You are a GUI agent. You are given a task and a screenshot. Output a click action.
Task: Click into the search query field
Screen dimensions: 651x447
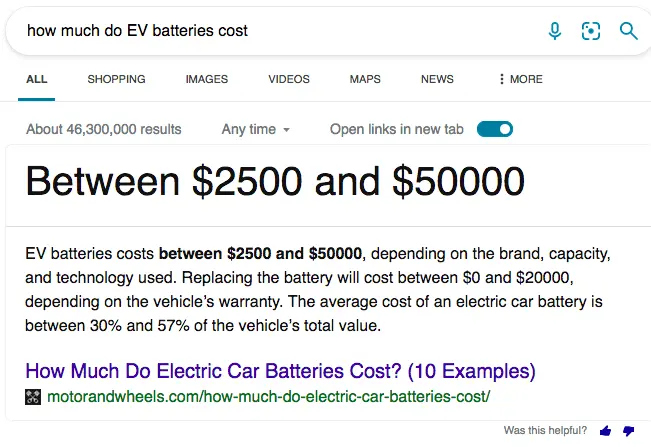coord(270,31)
